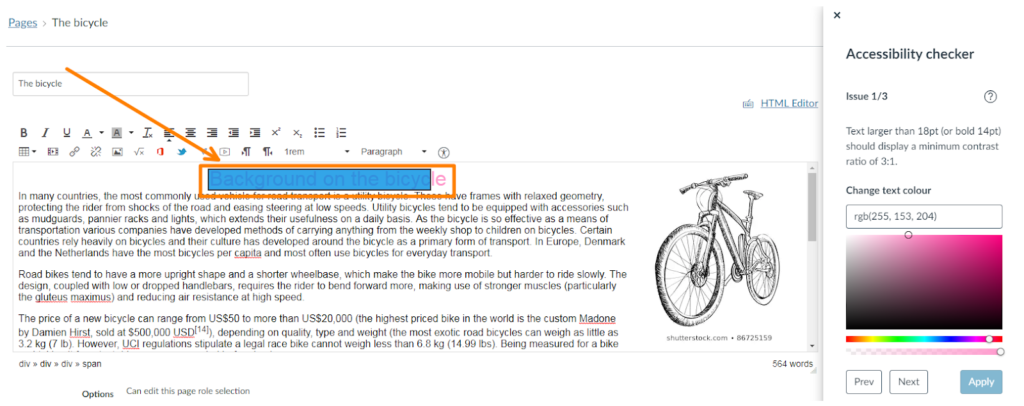
Task: Insert a numbered list
Action: click(x=341, y=133)
